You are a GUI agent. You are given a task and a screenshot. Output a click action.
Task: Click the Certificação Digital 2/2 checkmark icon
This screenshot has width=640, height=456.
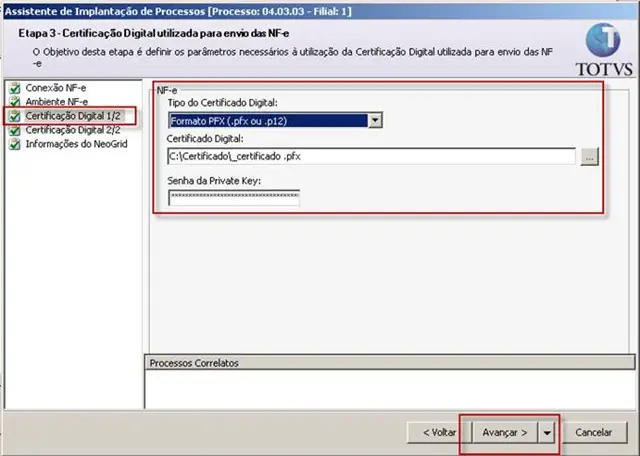coord(15,130)
